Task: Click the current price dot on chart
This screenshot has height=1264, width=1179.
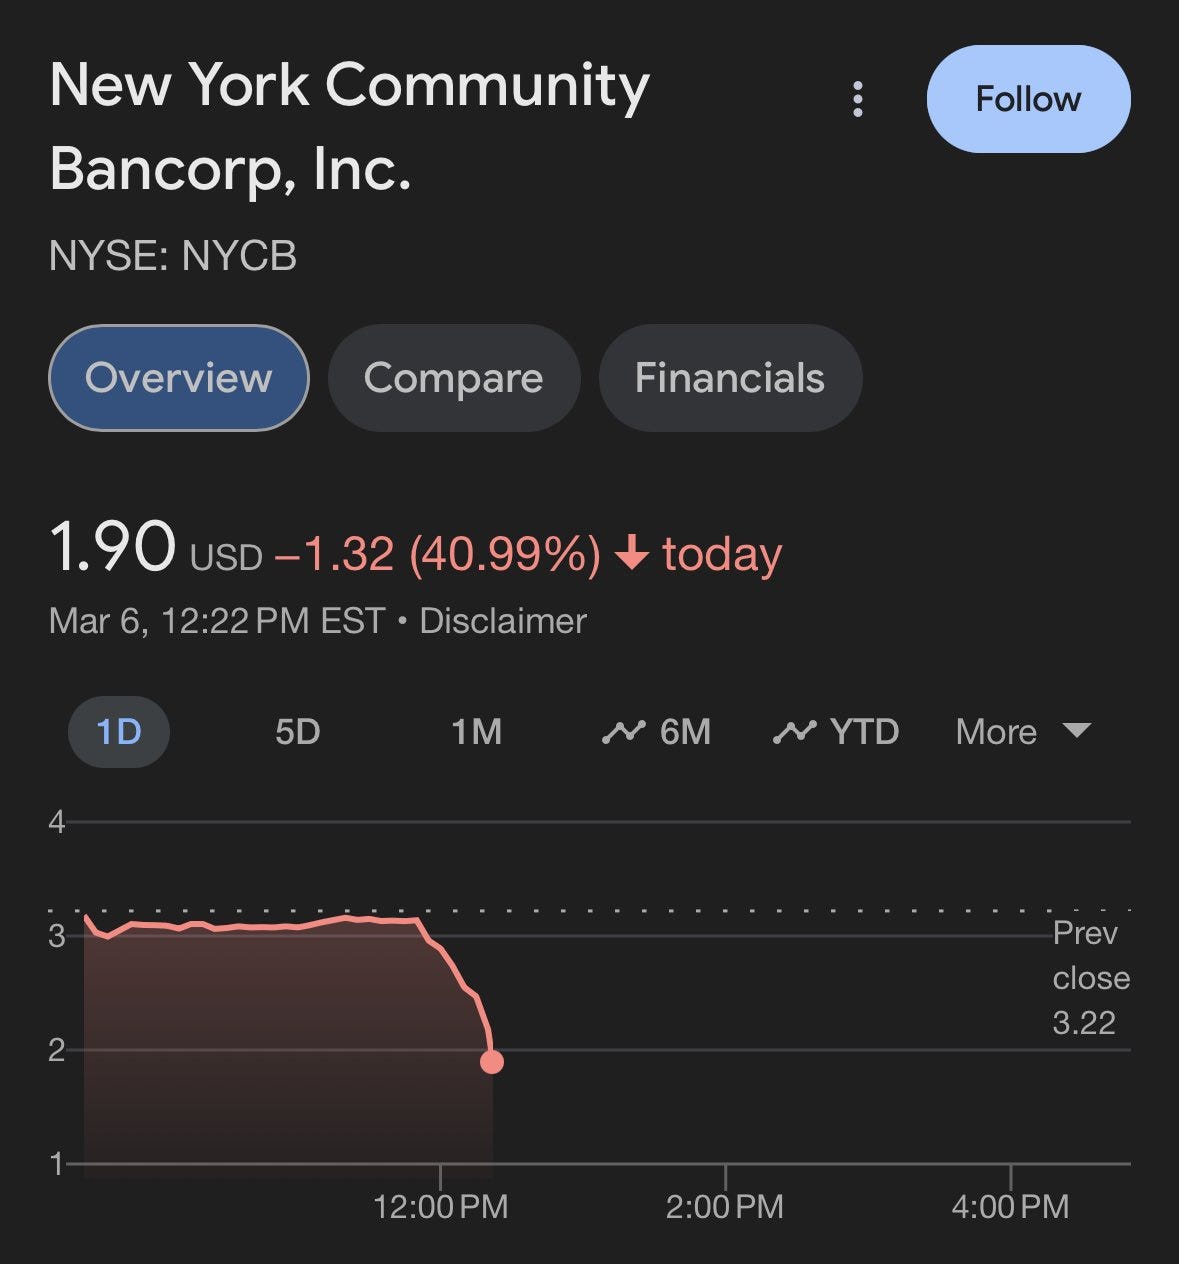Action: click(491, 1062)
